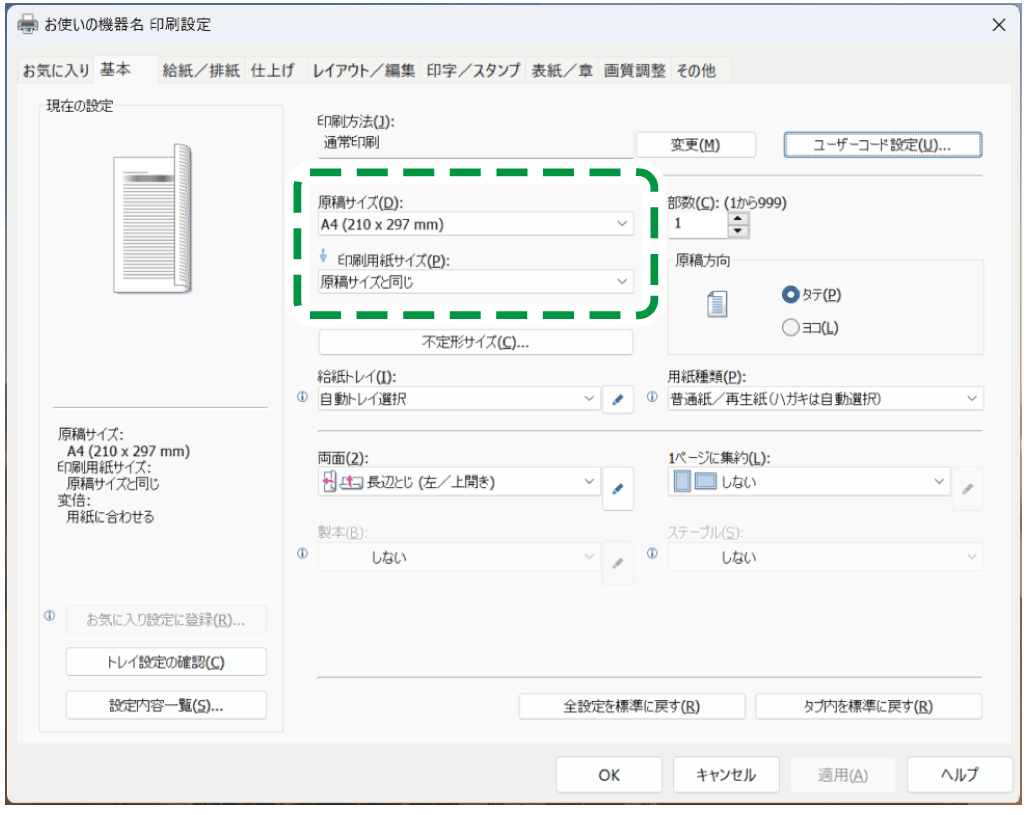
Task: Click the info icon next to 給紙トレイ
Action: [x=302, y=397]
